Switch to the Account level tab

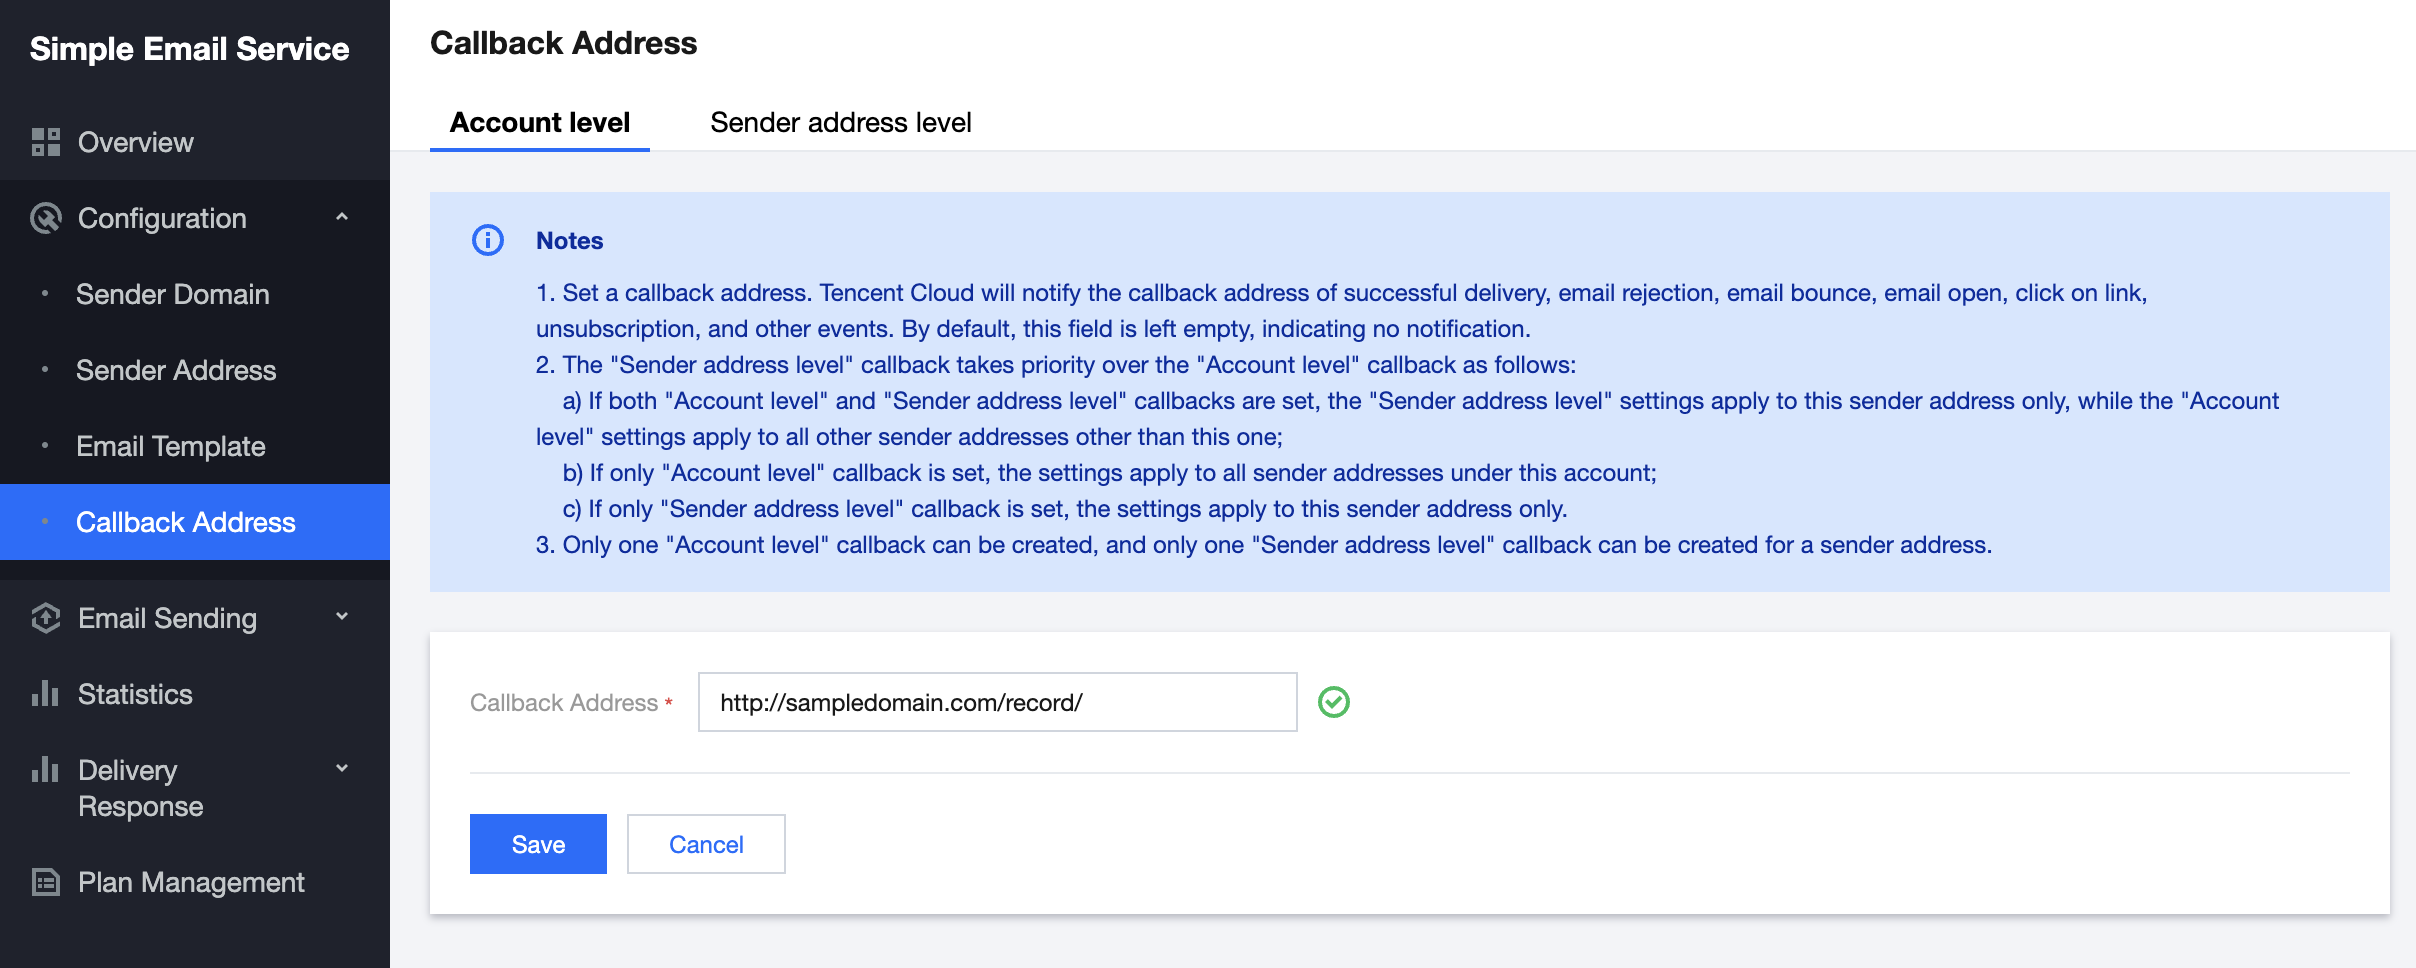540,122
